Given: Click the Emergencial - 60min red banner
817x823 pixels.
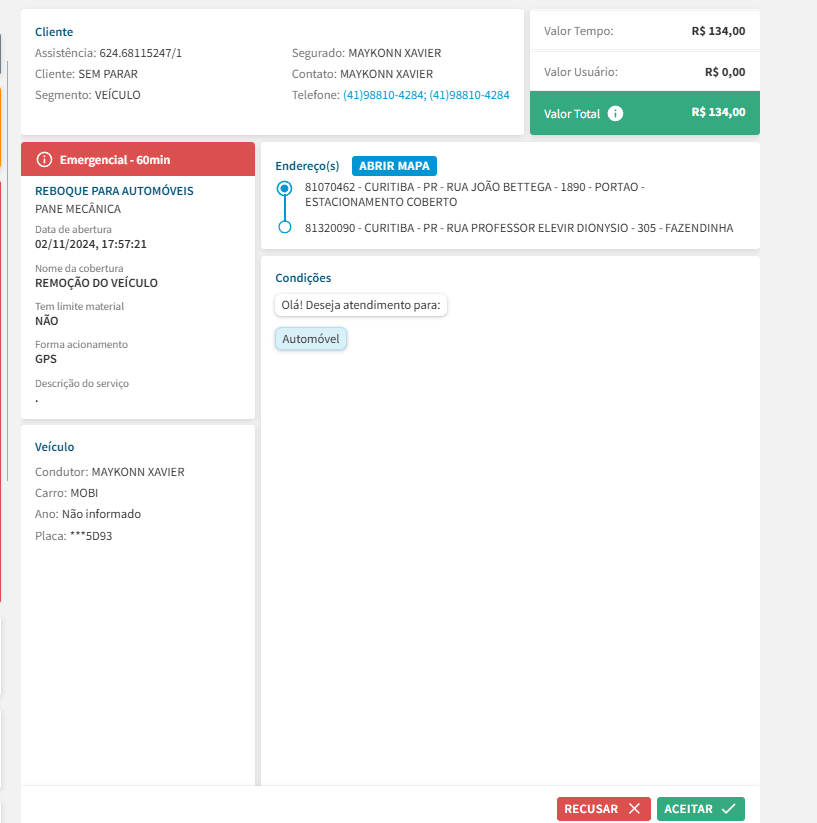Looking at the screenshot, I should [138, 160].
